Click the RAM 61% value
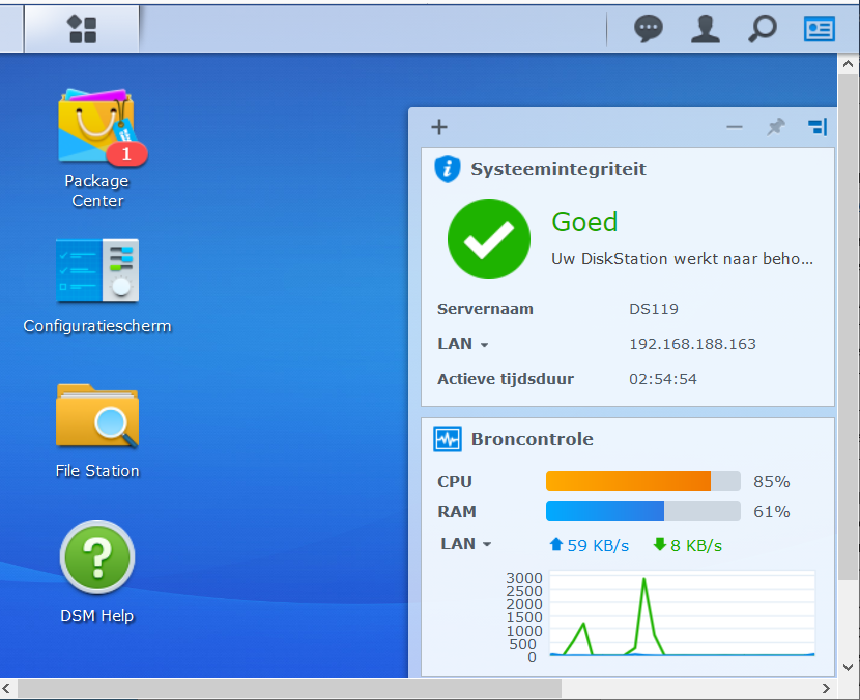 click(x=772, y=511)
